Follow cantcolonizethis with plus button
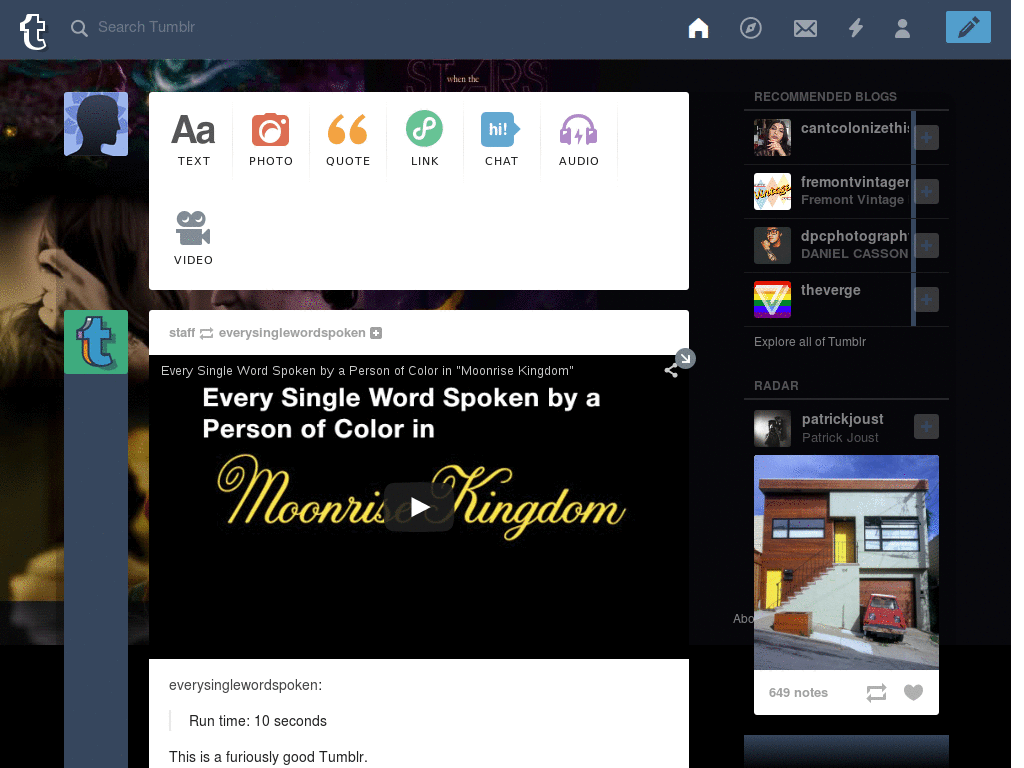Screen dimensions: 1024x768 [x=926, y=137]
